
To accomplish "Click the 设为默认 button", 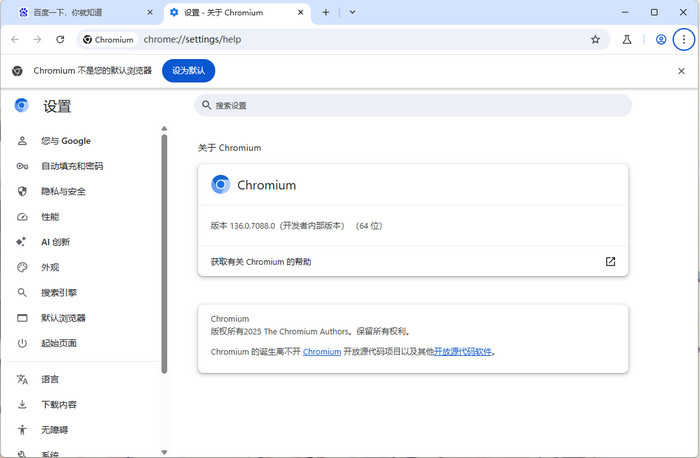I will tap(188, 71).
